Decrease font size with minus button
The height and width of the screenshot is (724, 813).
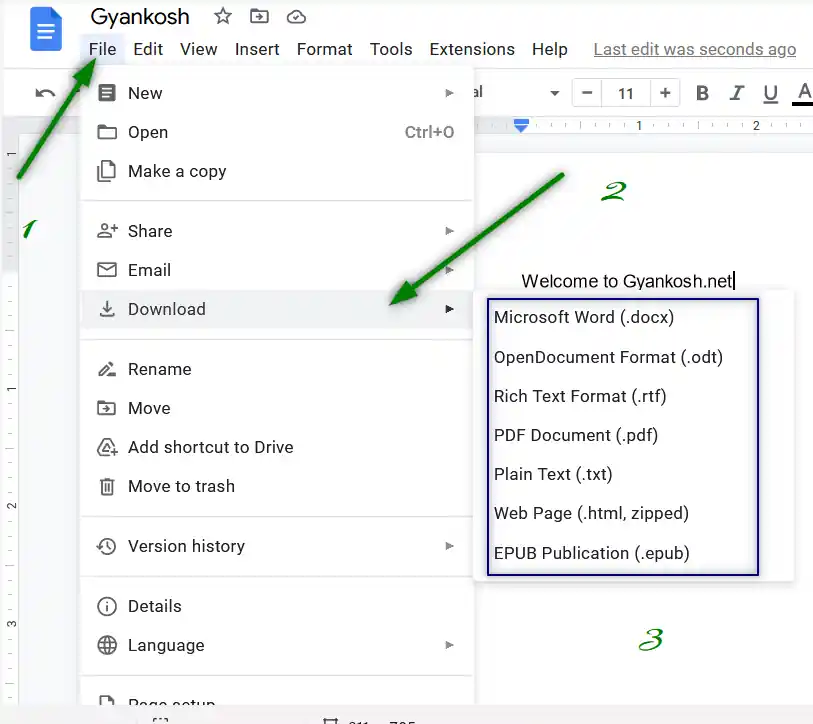point(587,93)
